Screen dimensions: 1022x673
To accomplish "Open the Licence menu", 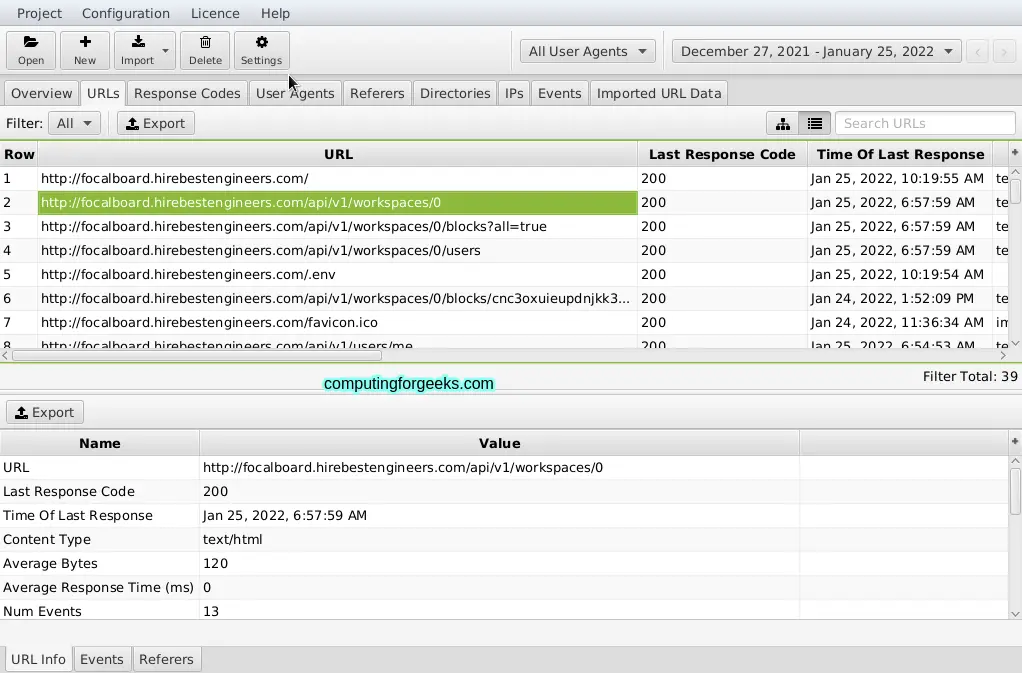I will coord(215,13).
